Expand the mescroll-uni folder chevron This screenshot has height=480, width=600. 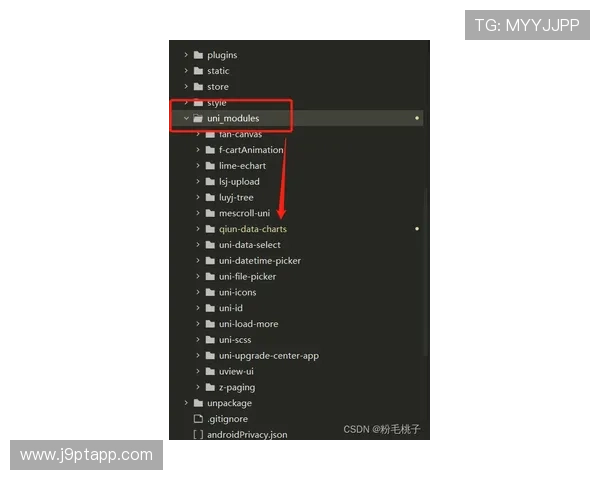pyautogui.click(x=198, y=213)
